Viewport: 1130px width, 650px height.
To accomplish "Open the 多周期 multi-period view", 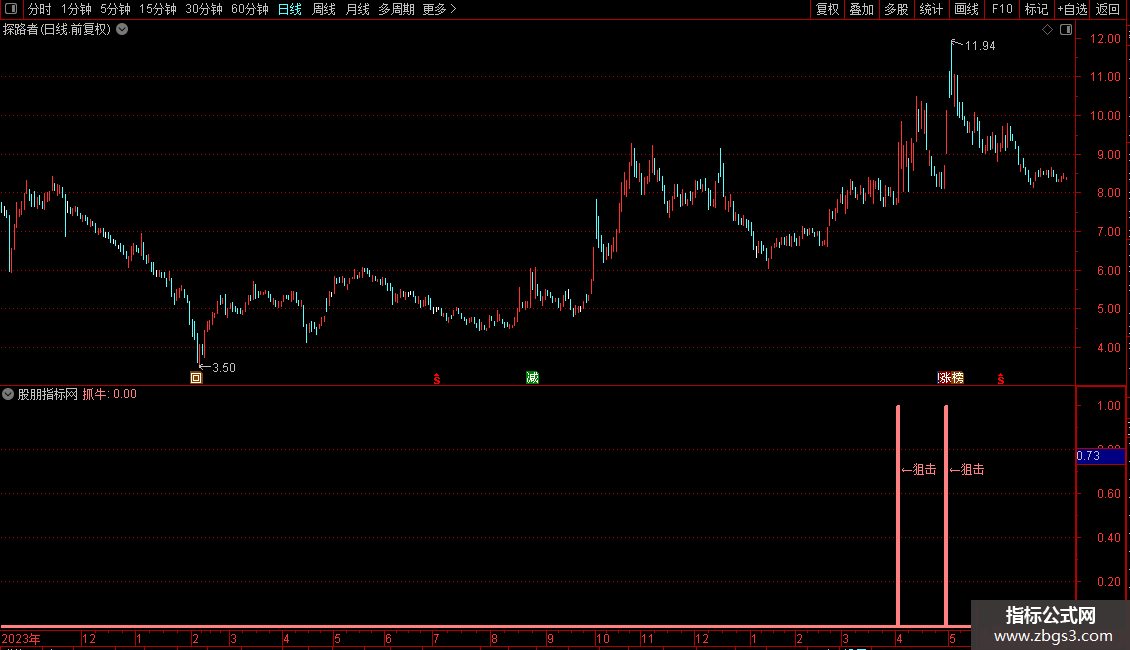I will point(396,9).
